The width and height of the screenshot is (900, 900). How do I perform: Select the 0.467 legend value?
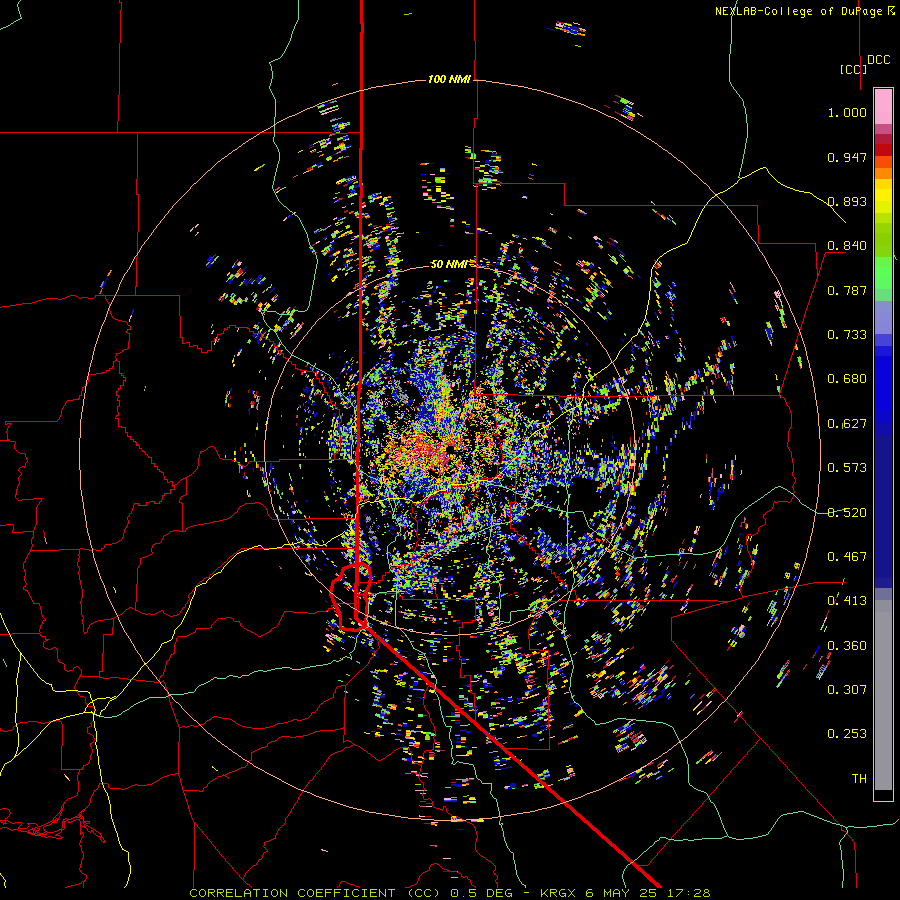point(847,557)
